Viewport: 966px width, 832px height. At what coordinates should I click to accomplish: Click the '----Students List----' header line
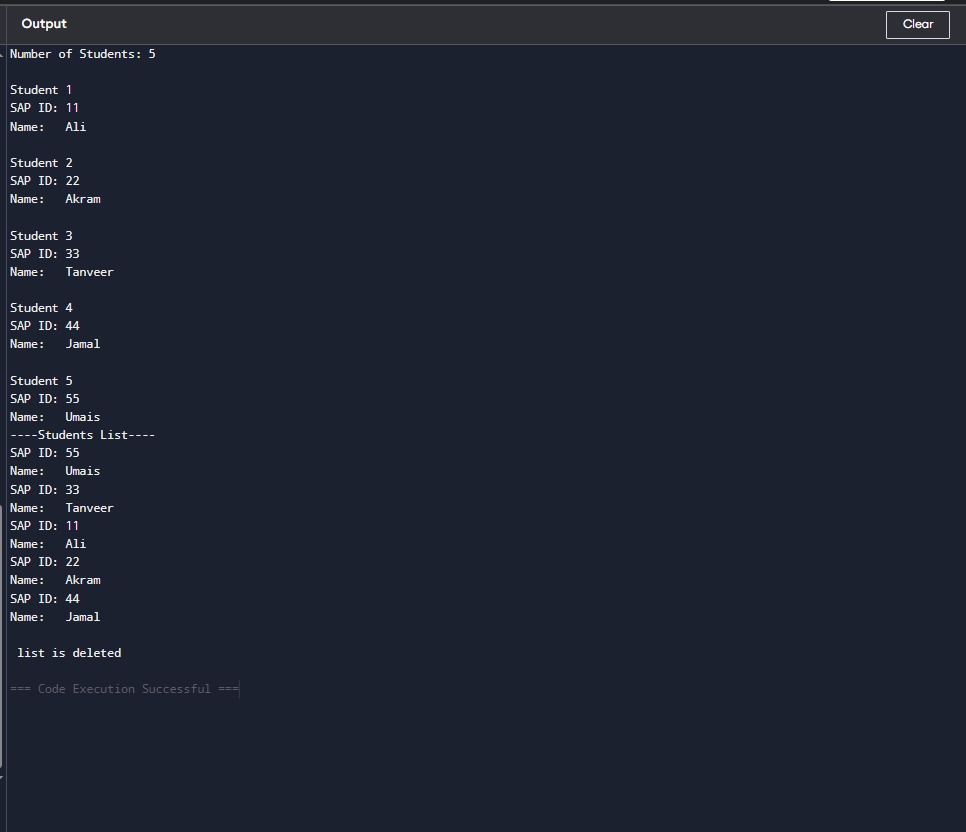[82, 435]
